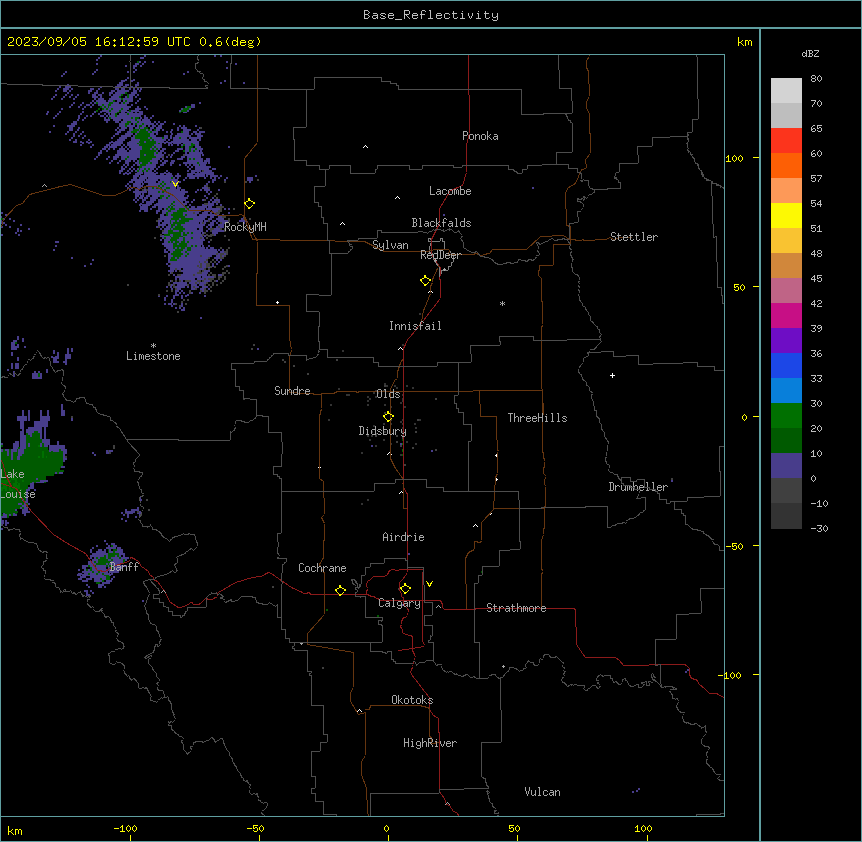Click the Strathmore city label

point(516,608)
